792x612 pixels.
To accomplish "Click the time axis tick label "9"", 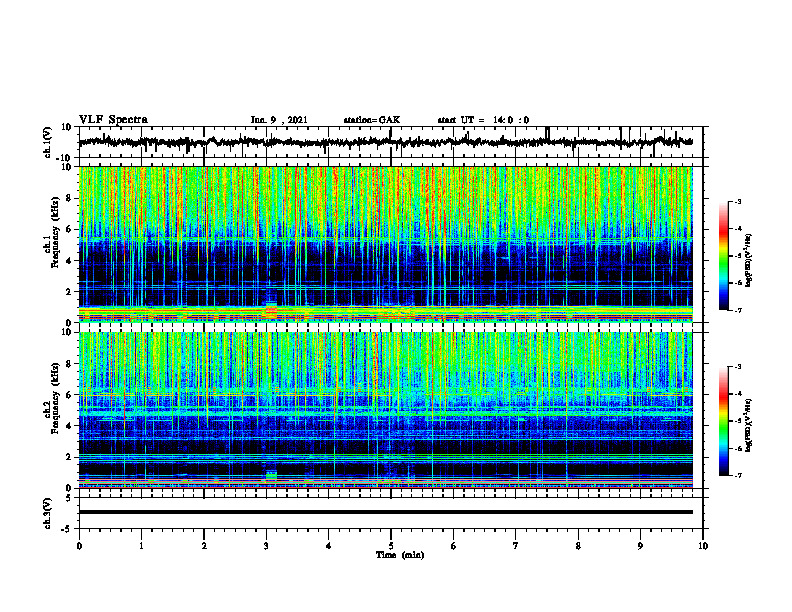I will click(x=640, y=546).
